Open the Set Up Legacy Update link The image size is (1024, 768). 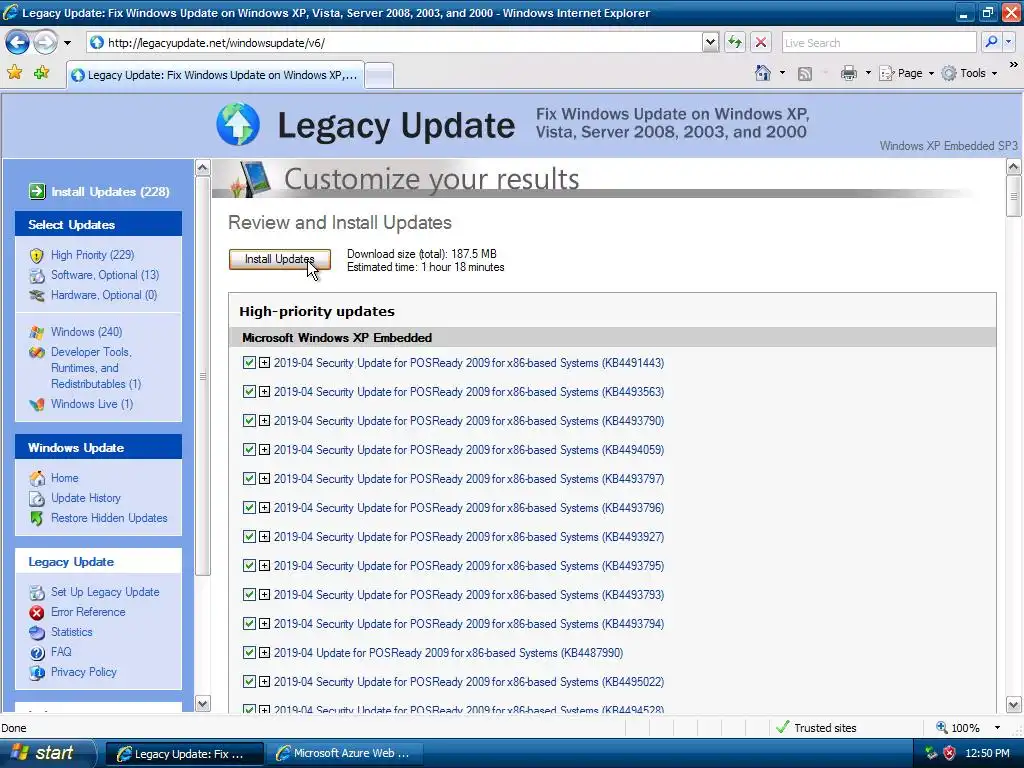(105, 592)
